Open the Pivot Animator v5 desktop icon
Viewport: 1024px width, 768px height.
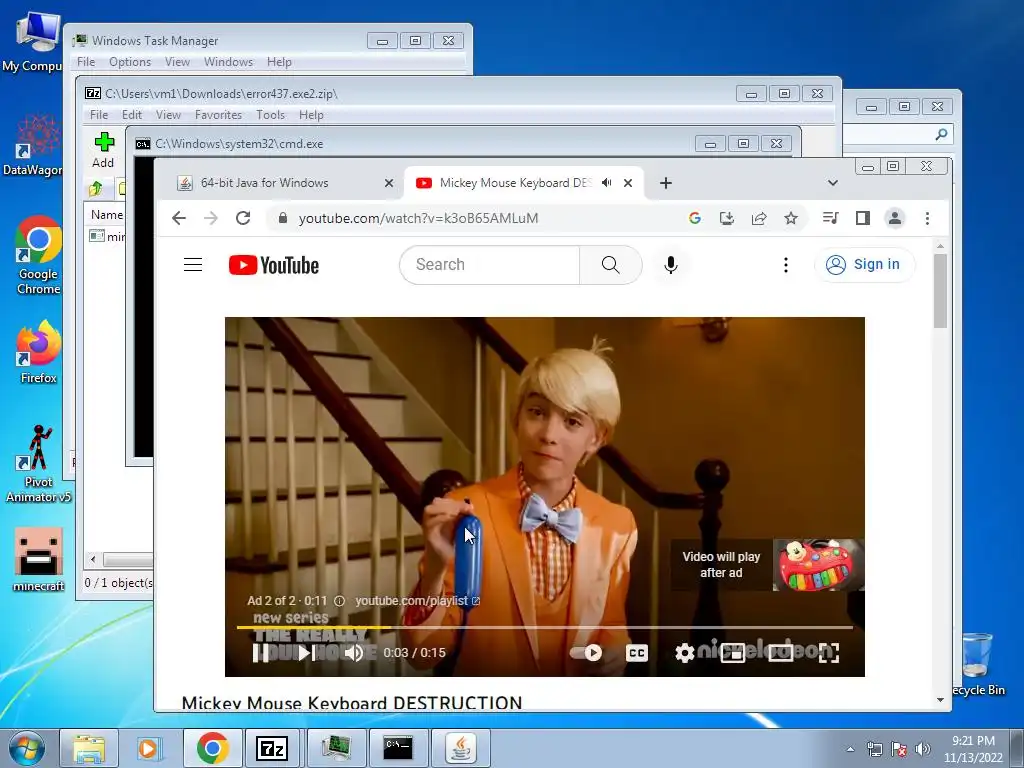[x=39, y=464]
